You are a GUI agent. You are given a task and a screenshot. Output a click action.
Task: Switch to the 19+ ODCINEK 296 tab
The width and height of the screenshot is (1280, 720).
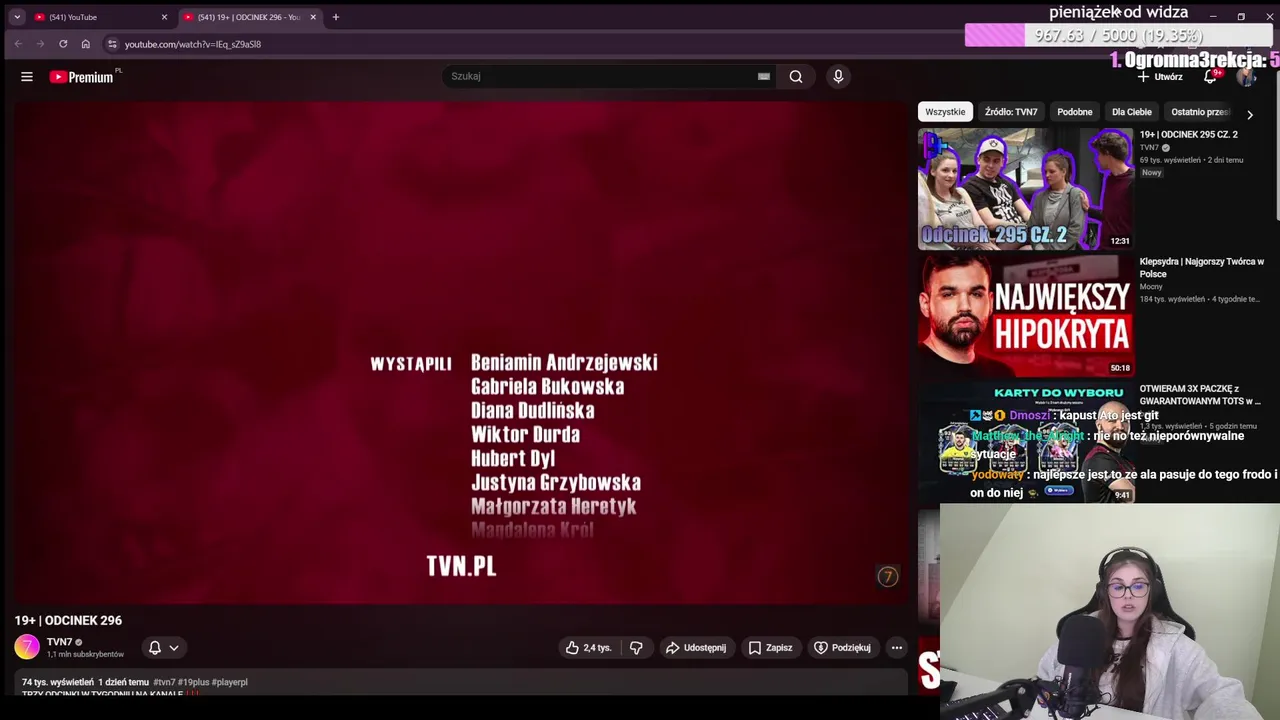click(249, 17)
